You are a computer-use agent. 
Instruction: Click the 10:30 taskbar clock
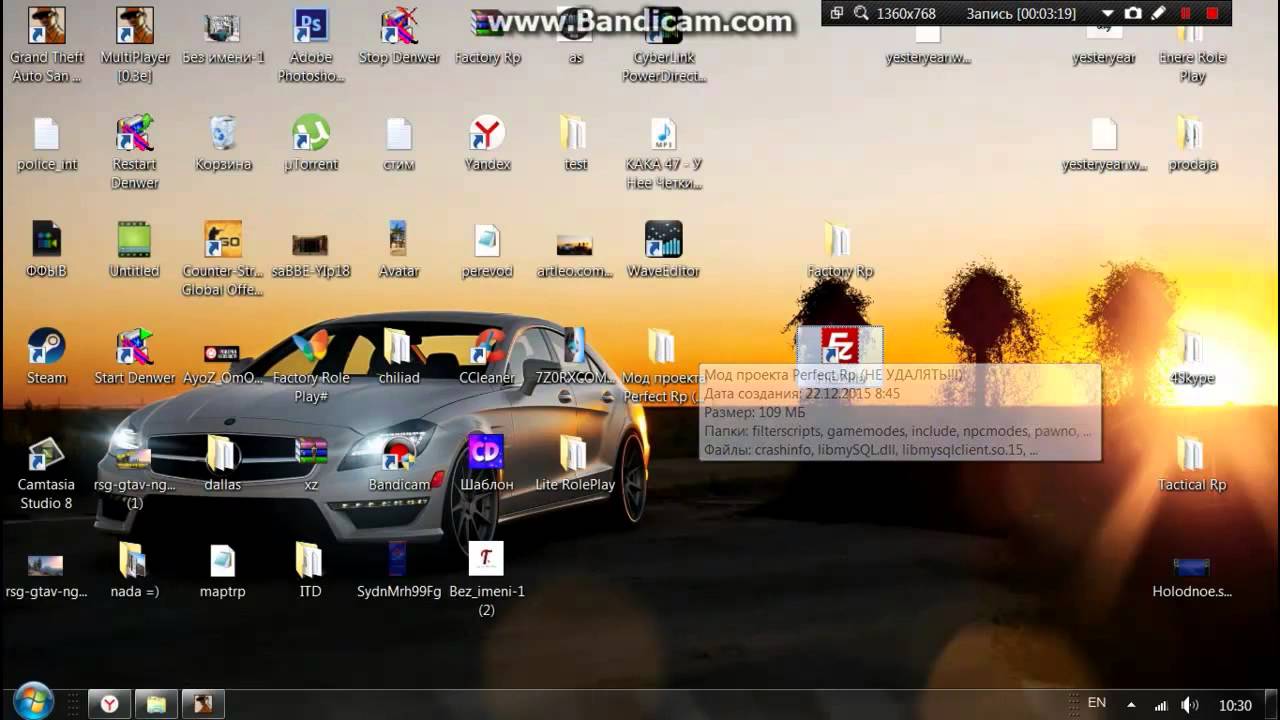(x=1236, y=705)
